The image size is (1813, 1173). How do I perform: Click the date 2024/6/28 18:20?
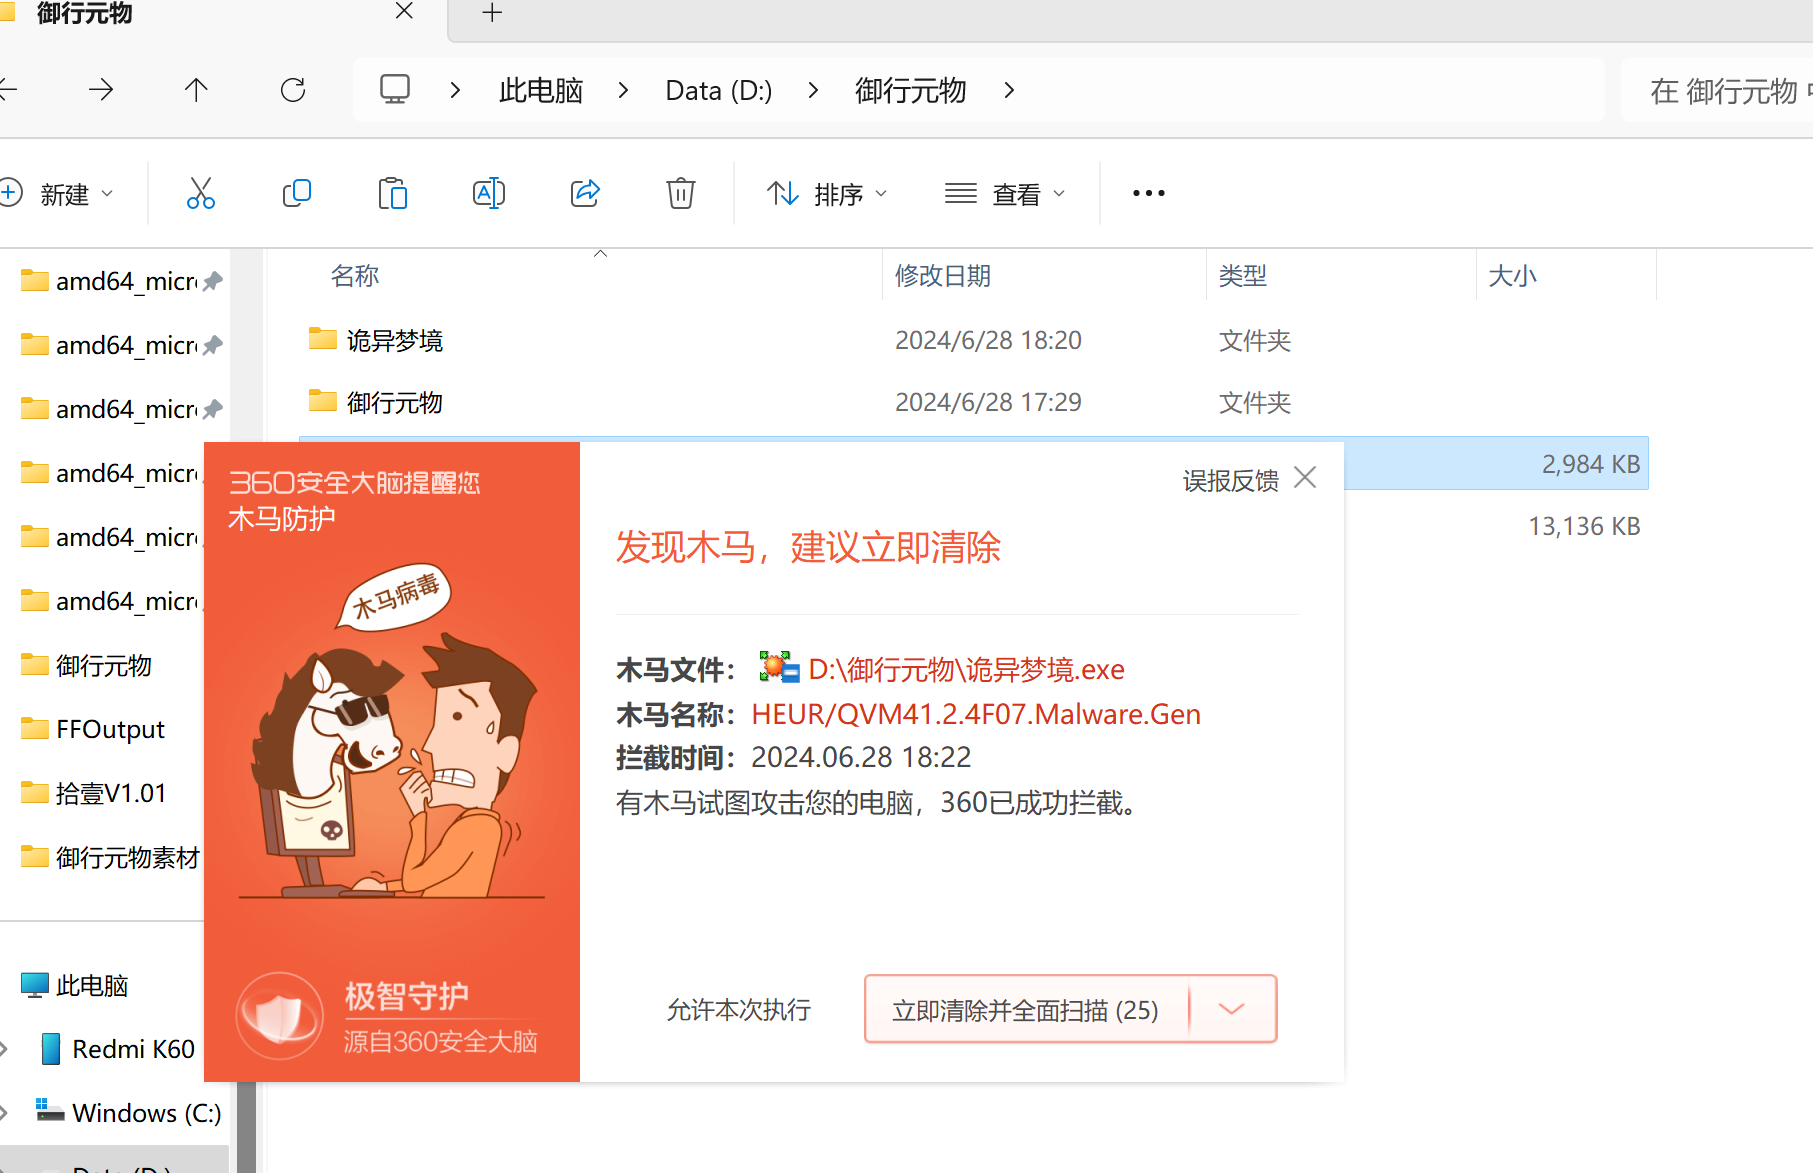click(x=988, y=340)
